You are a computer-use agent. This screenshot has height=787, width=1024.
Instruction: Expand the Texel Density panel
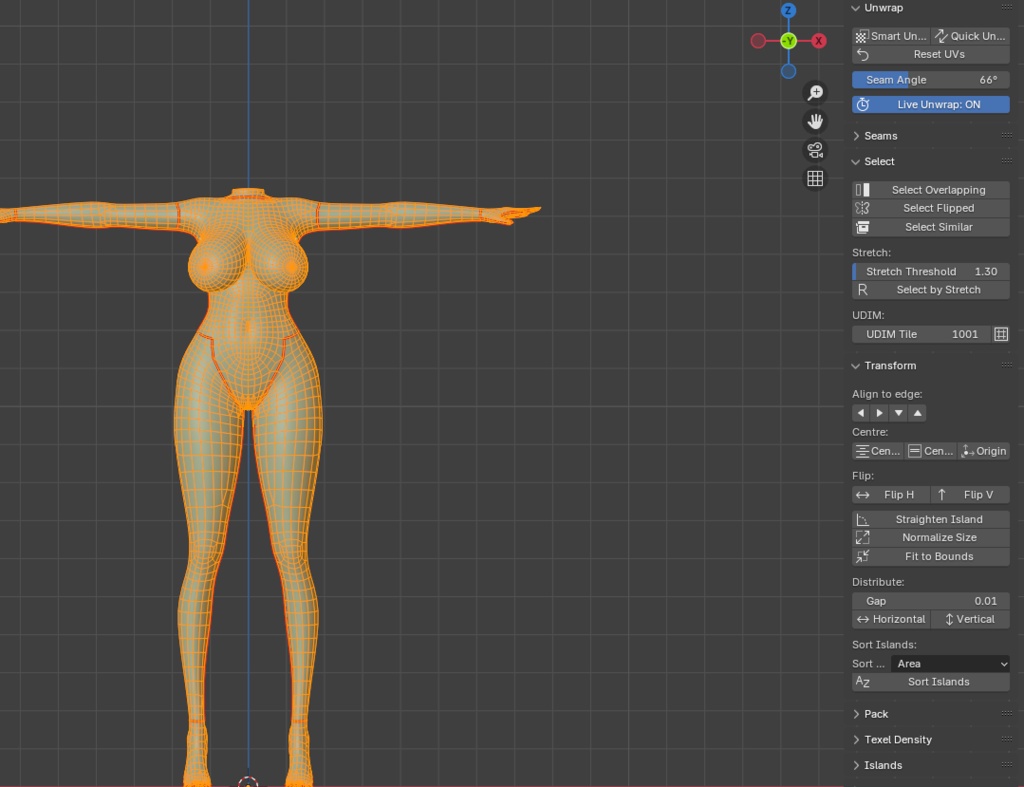(856, 740)
